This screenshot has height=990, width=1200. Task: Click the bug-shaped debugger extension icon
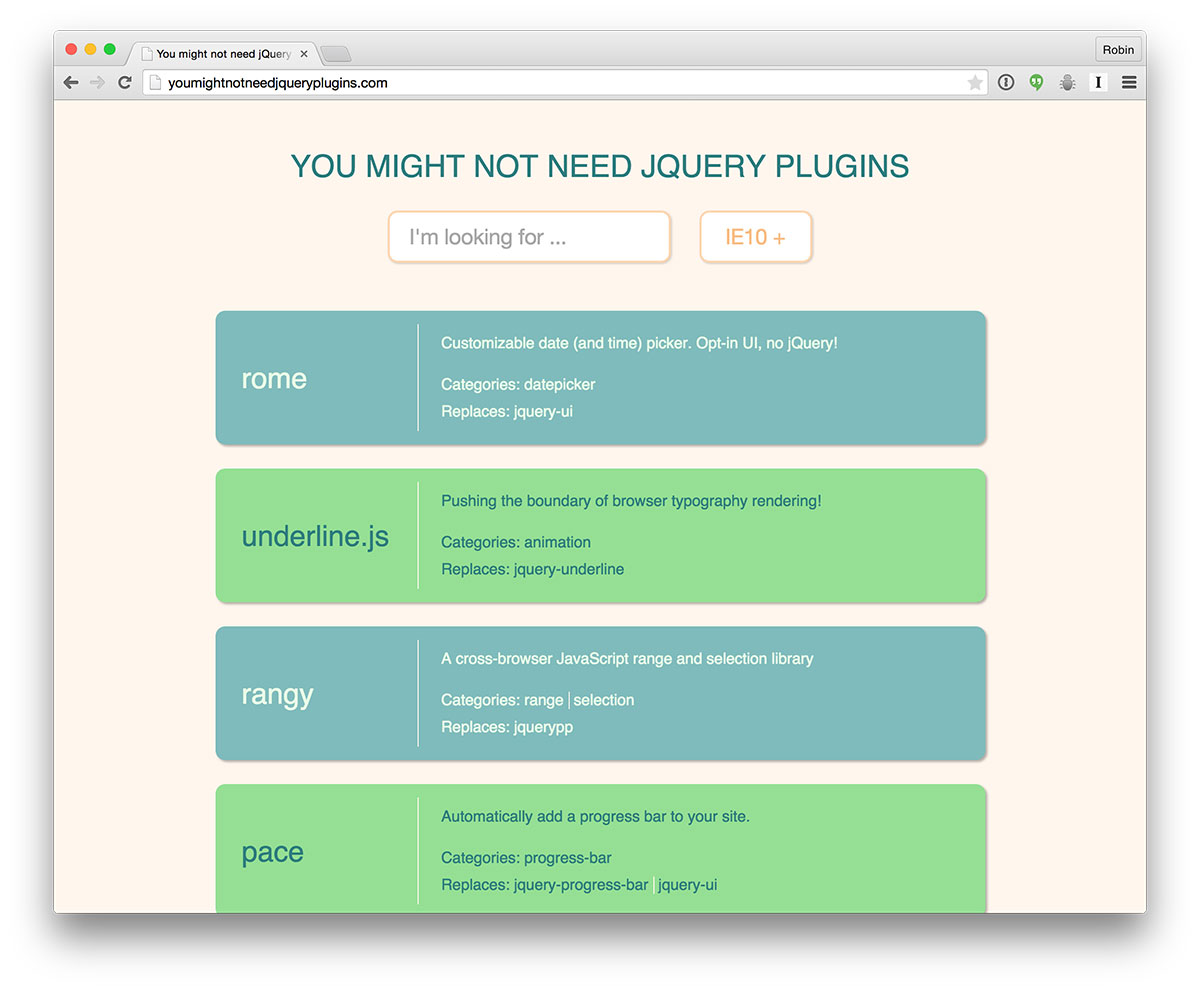point(1067,82)
